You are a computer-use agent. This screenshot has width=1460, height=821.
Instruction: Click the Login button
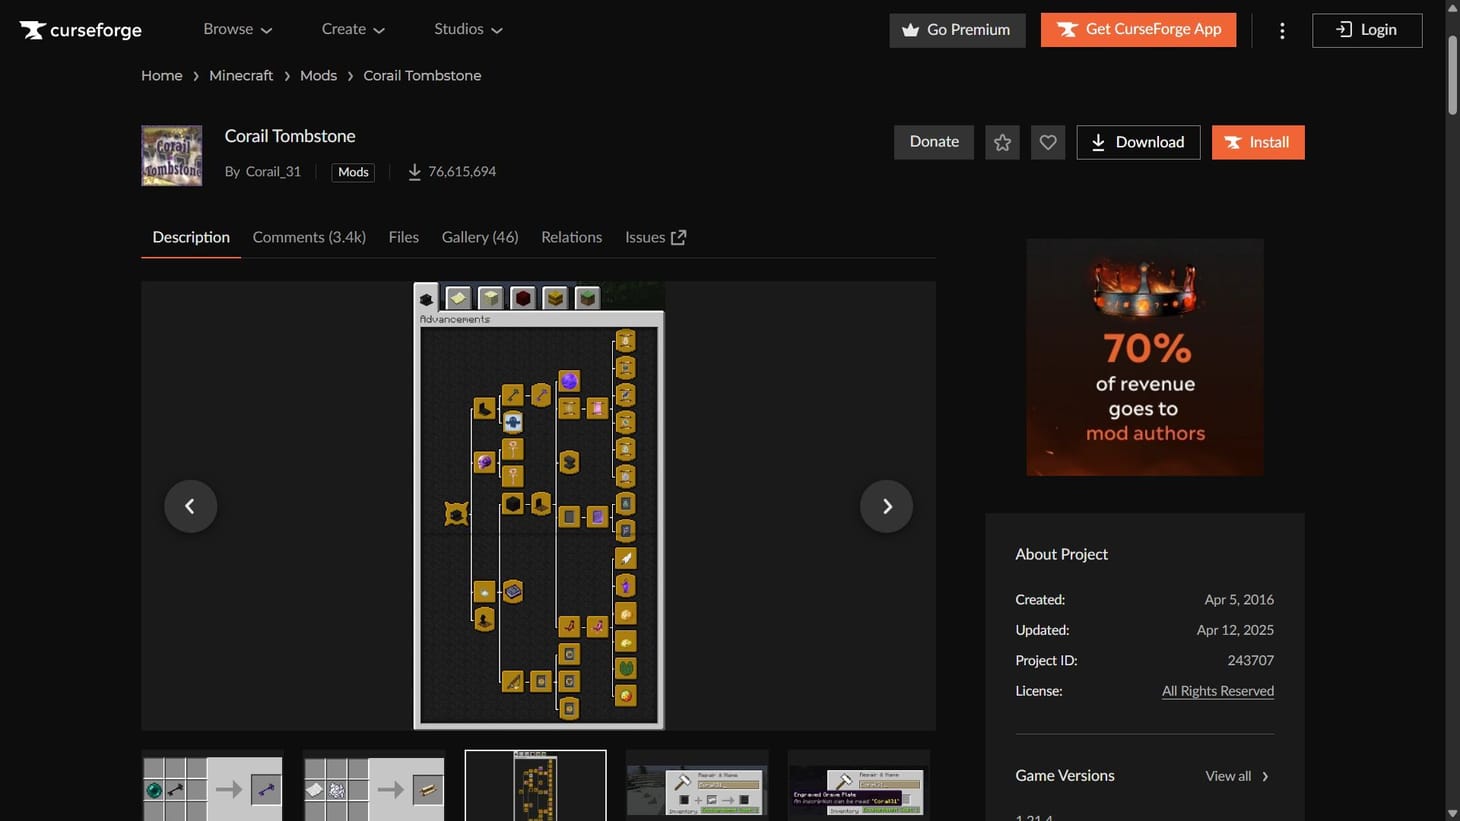pyautogui.click(x=1366, y=30)
